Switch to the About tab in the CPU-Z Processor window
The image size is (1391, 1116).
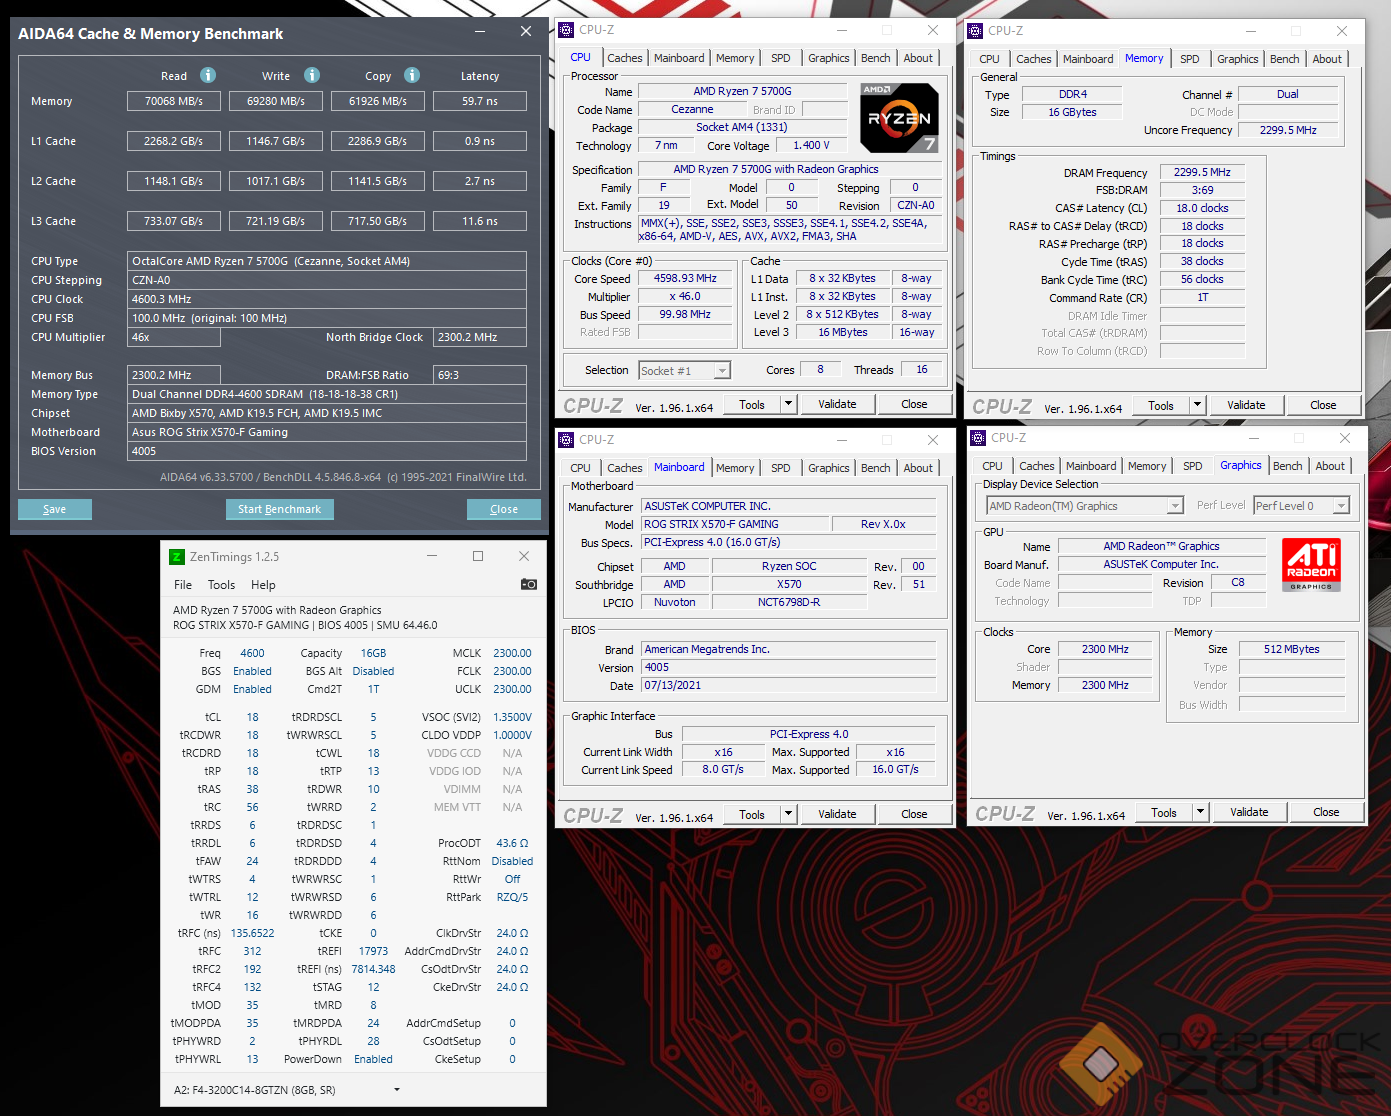click(x=918, y=58)
